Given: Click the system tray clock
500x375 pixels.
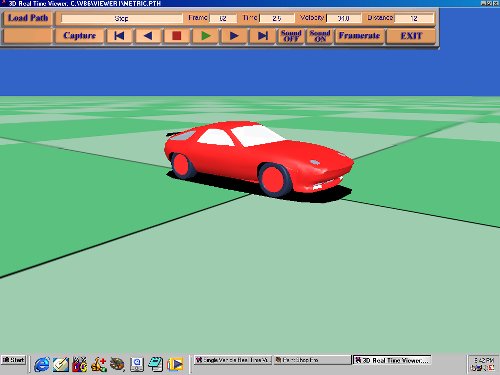Looking at the screenshot, I should pyautogui.click(x=484, y=360).
